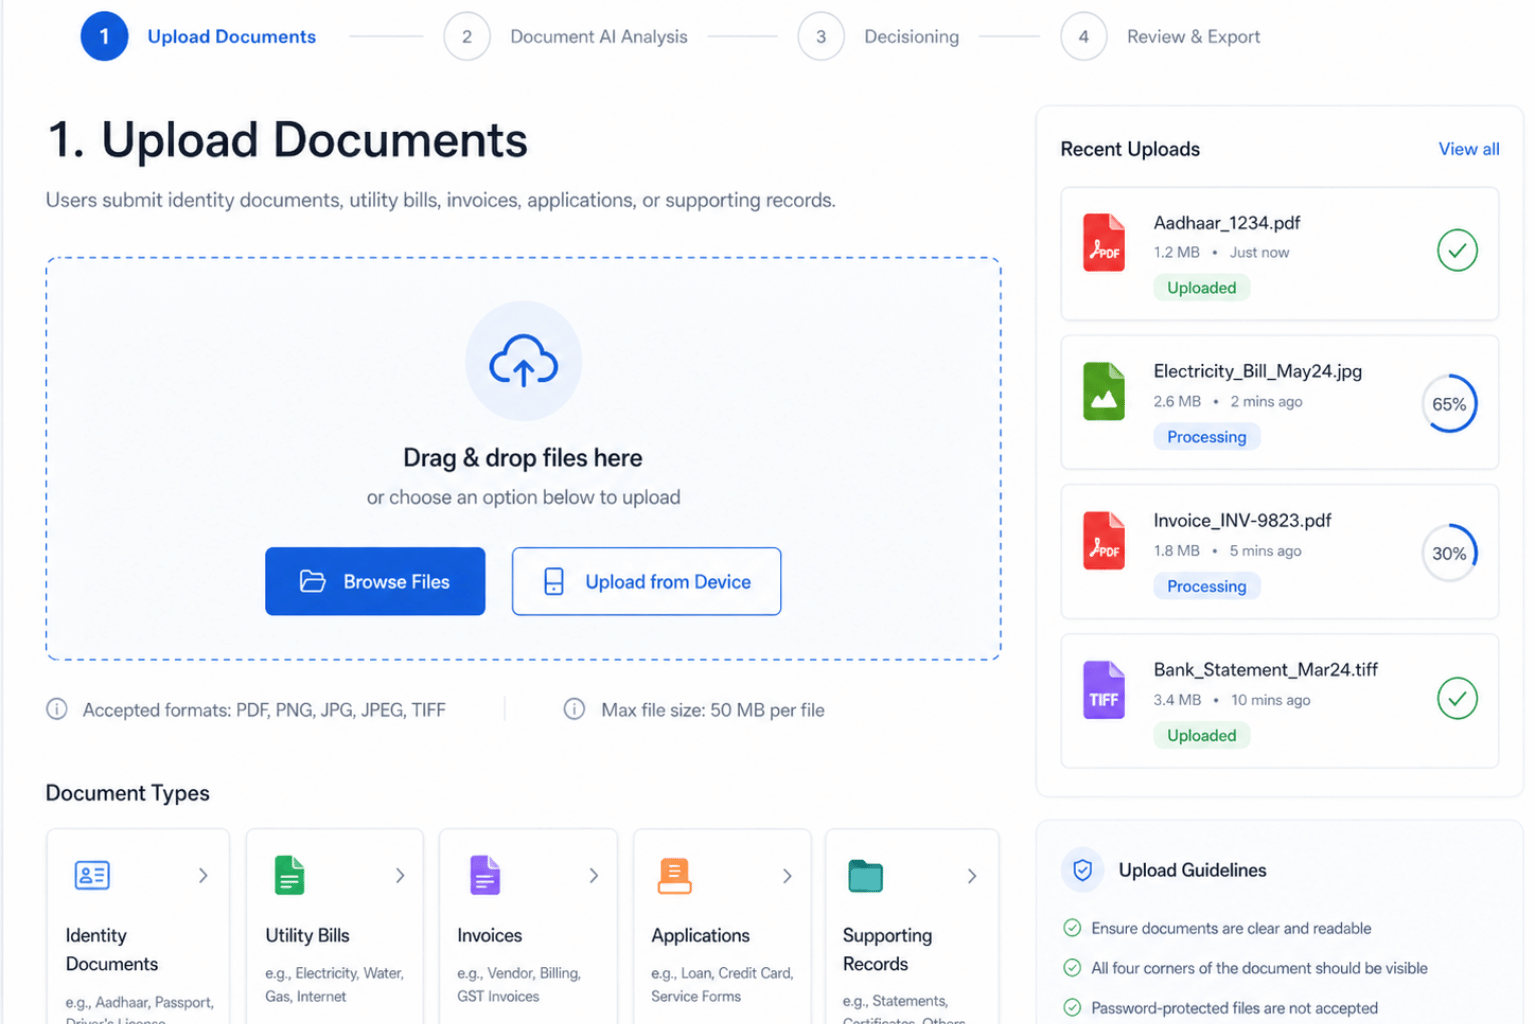Select the Electricity_Bill_May24.jpg file name
This screenshot has width=1535, height=1024.
coord(1257,371)
